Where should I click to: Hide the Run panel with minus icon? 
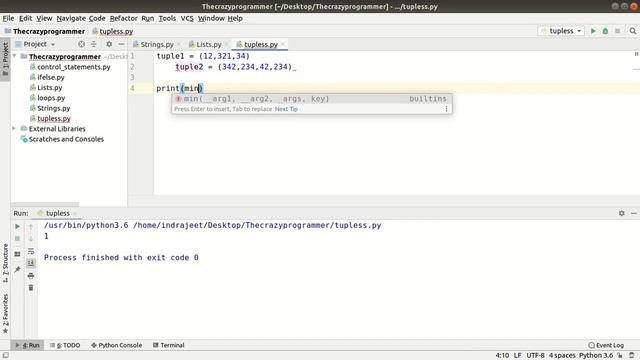[x=633, y=213]
